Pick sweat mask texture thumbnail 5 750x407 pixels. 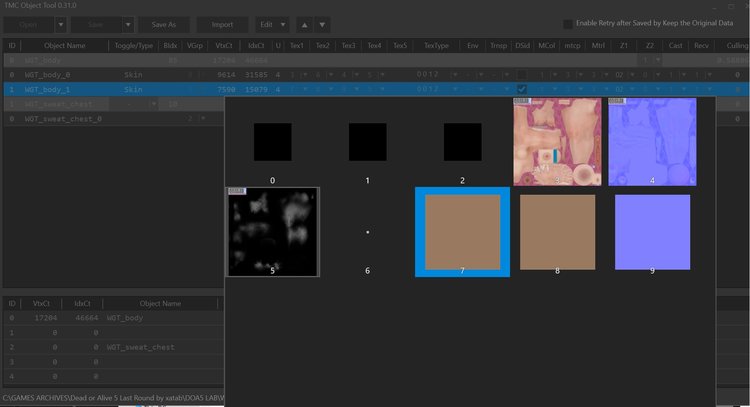[273, 232]
